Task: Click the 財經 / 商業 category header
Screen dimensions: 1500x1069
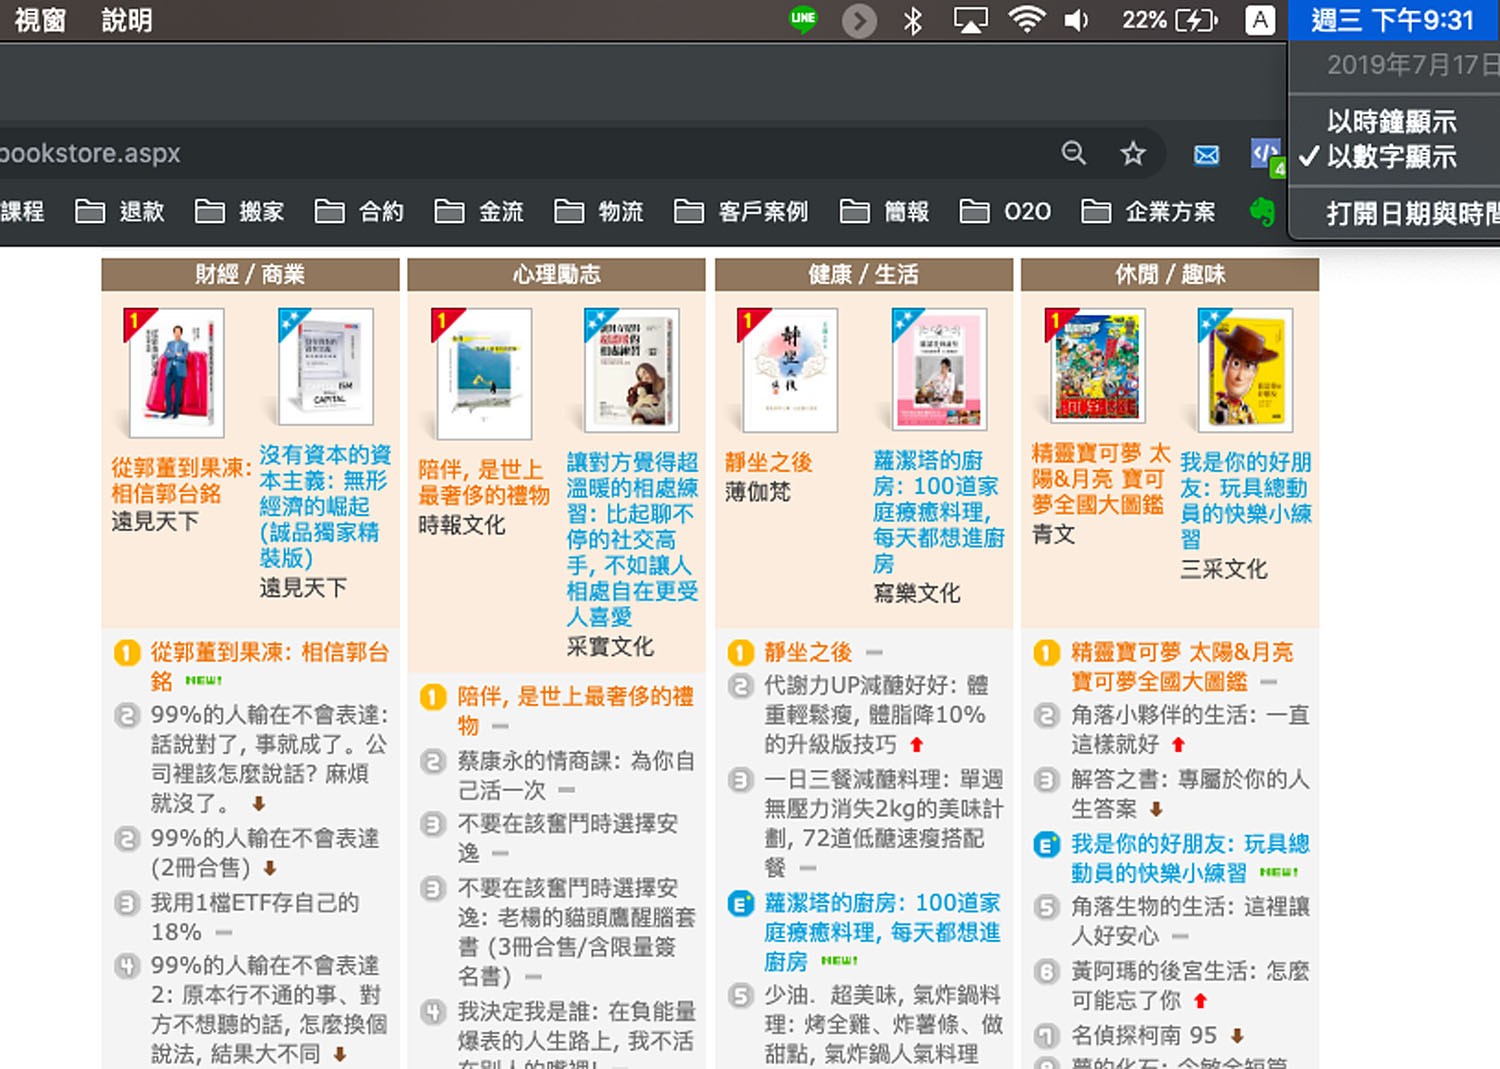Action: tap(250, 274)
